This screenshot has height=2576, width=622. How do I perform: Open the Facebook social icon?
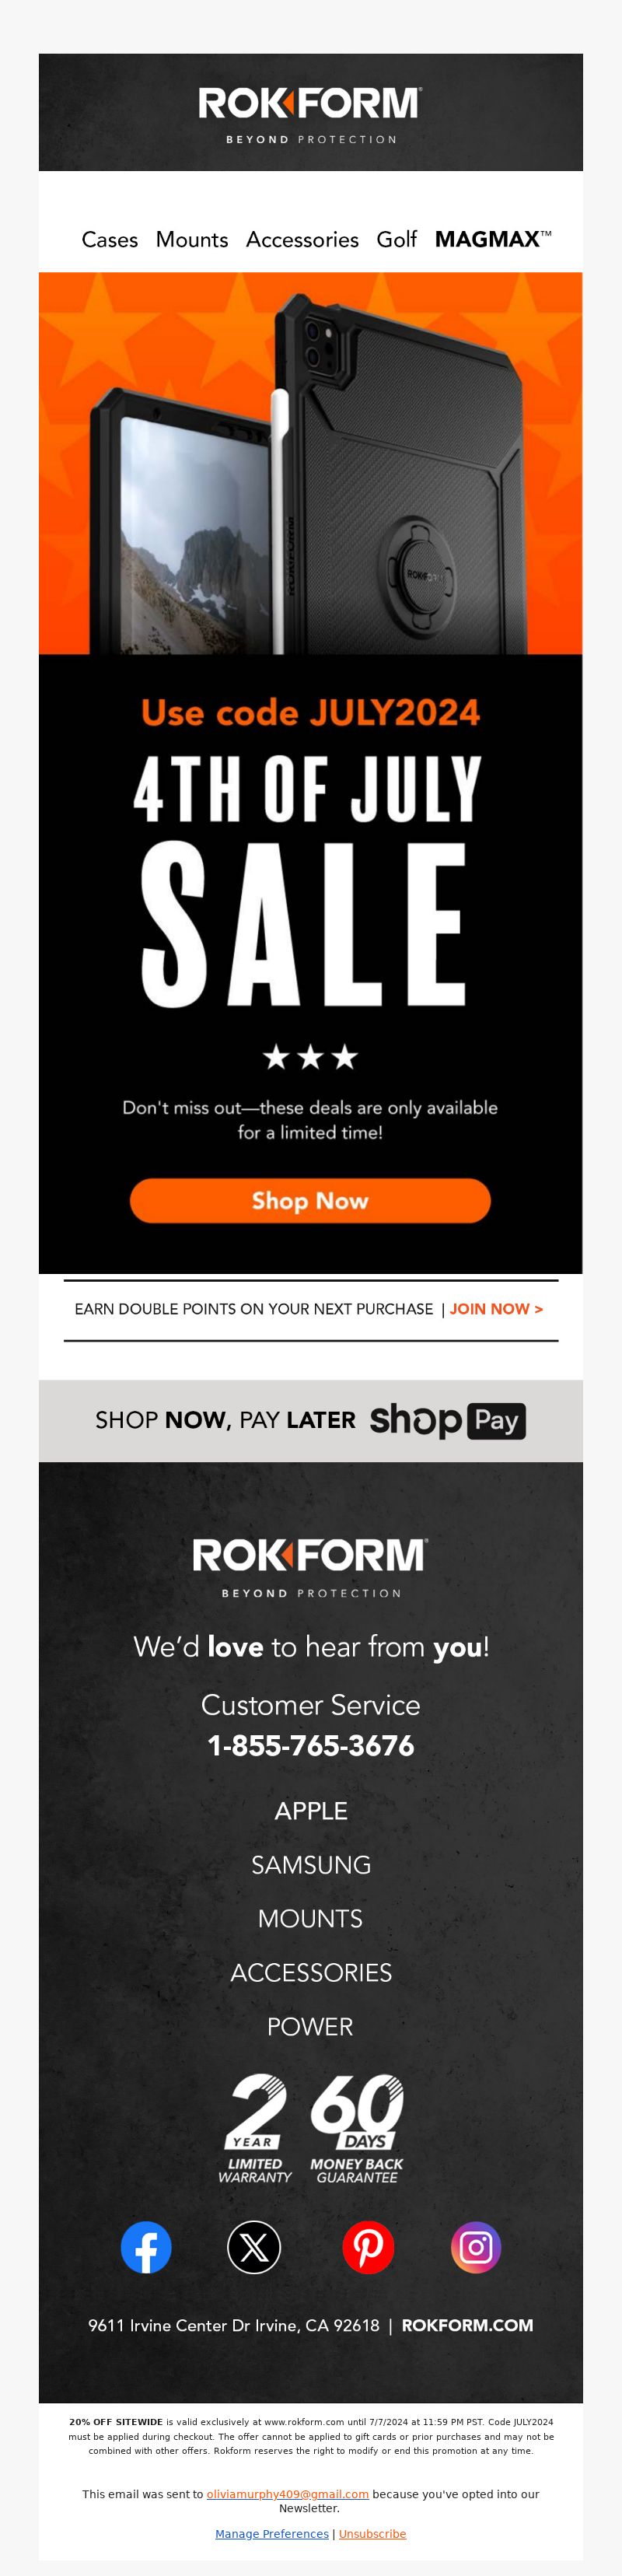[146, 2247]
